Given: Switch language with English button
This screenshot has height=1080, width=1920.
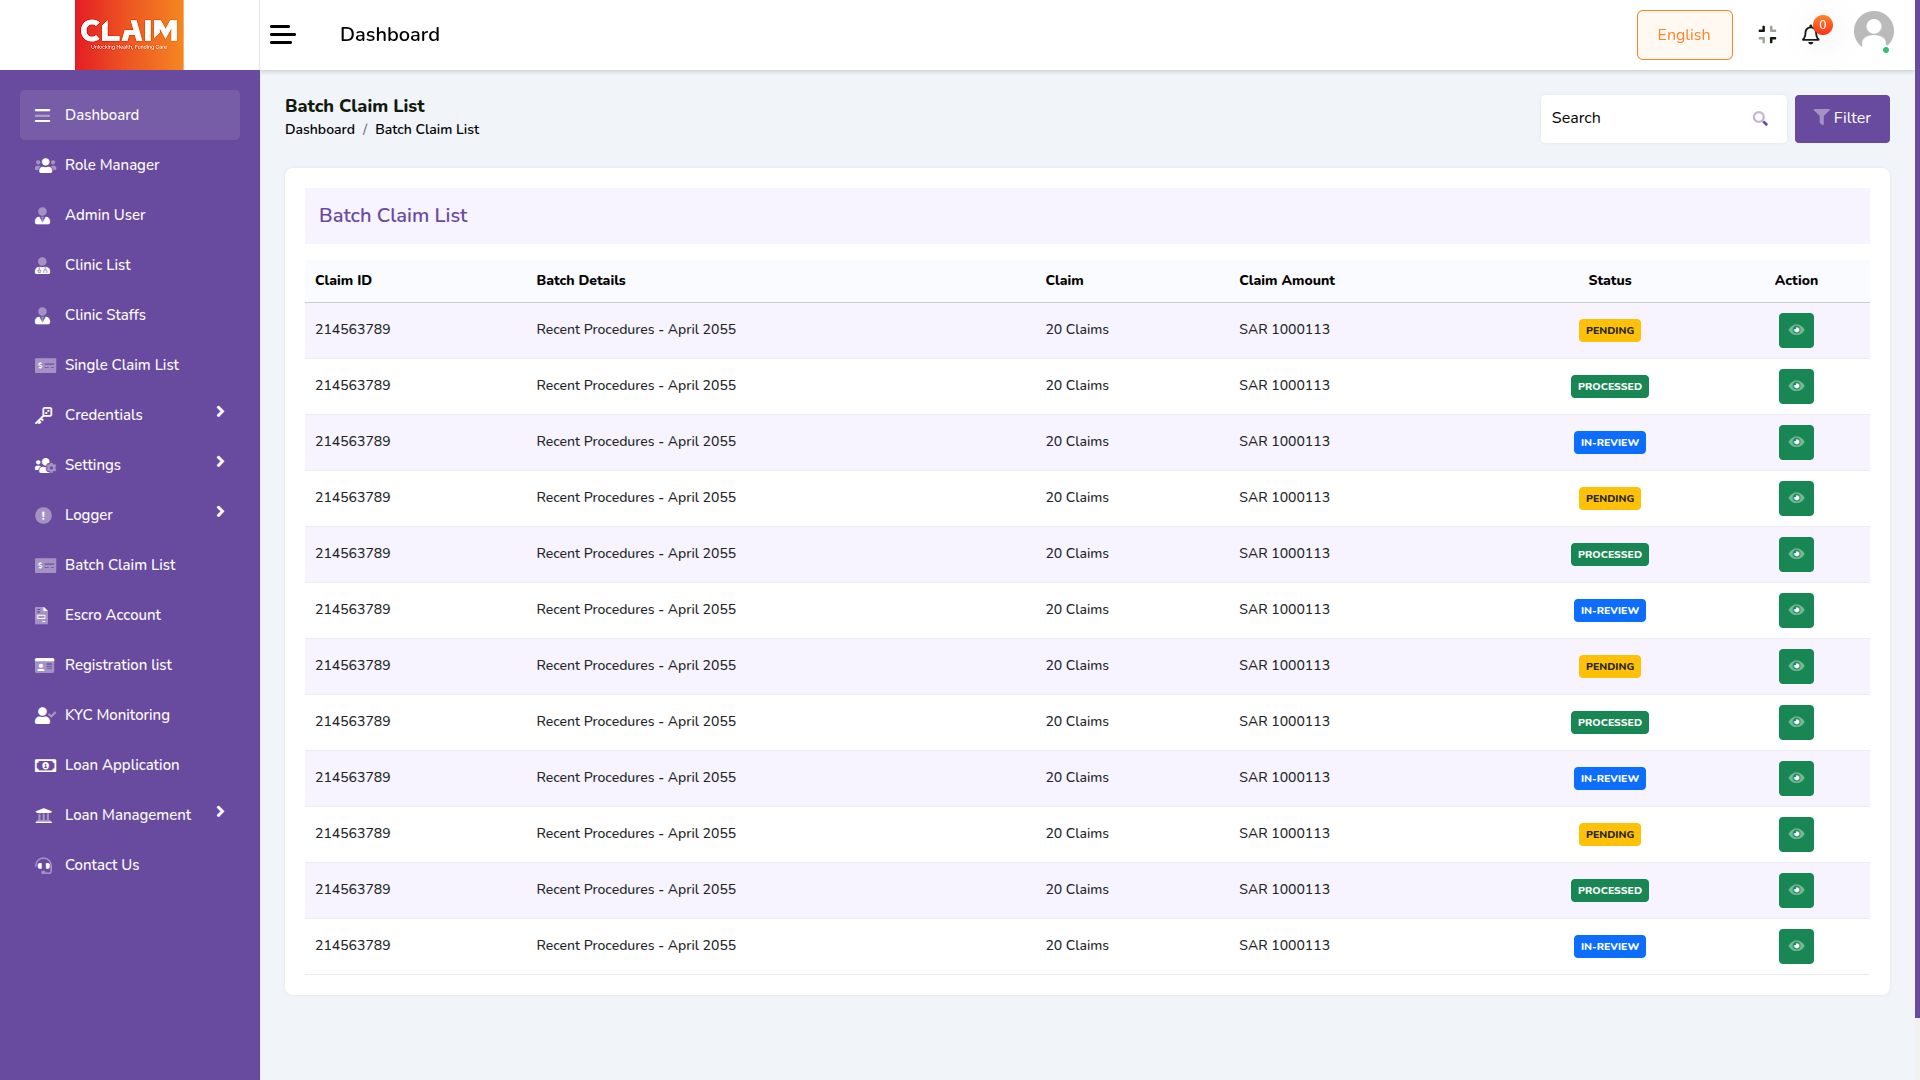Looking at the screenshot, I should point(1684,35).
